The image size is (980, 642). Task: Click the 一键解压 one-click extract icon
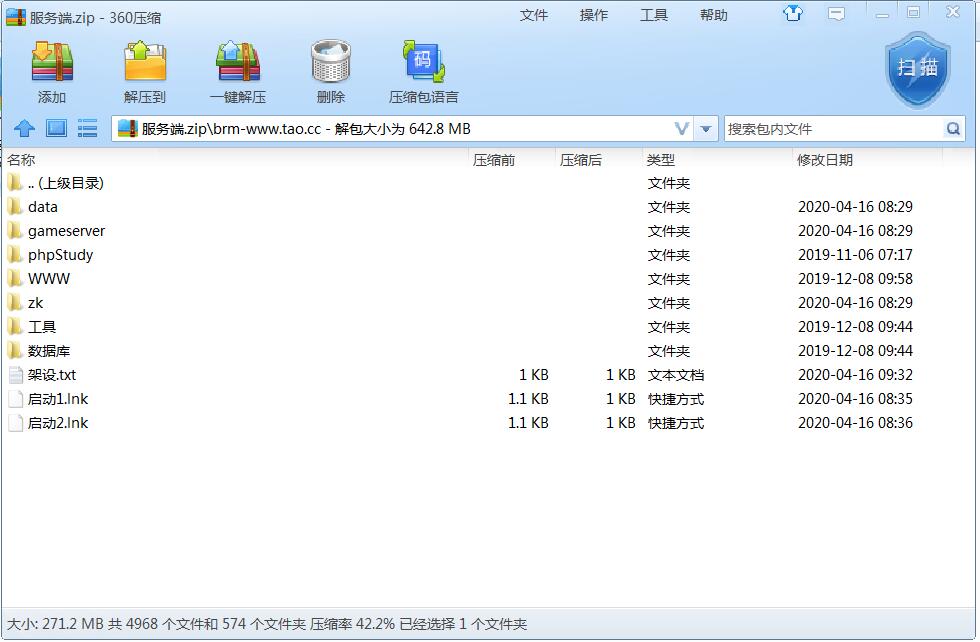[238, 63]
